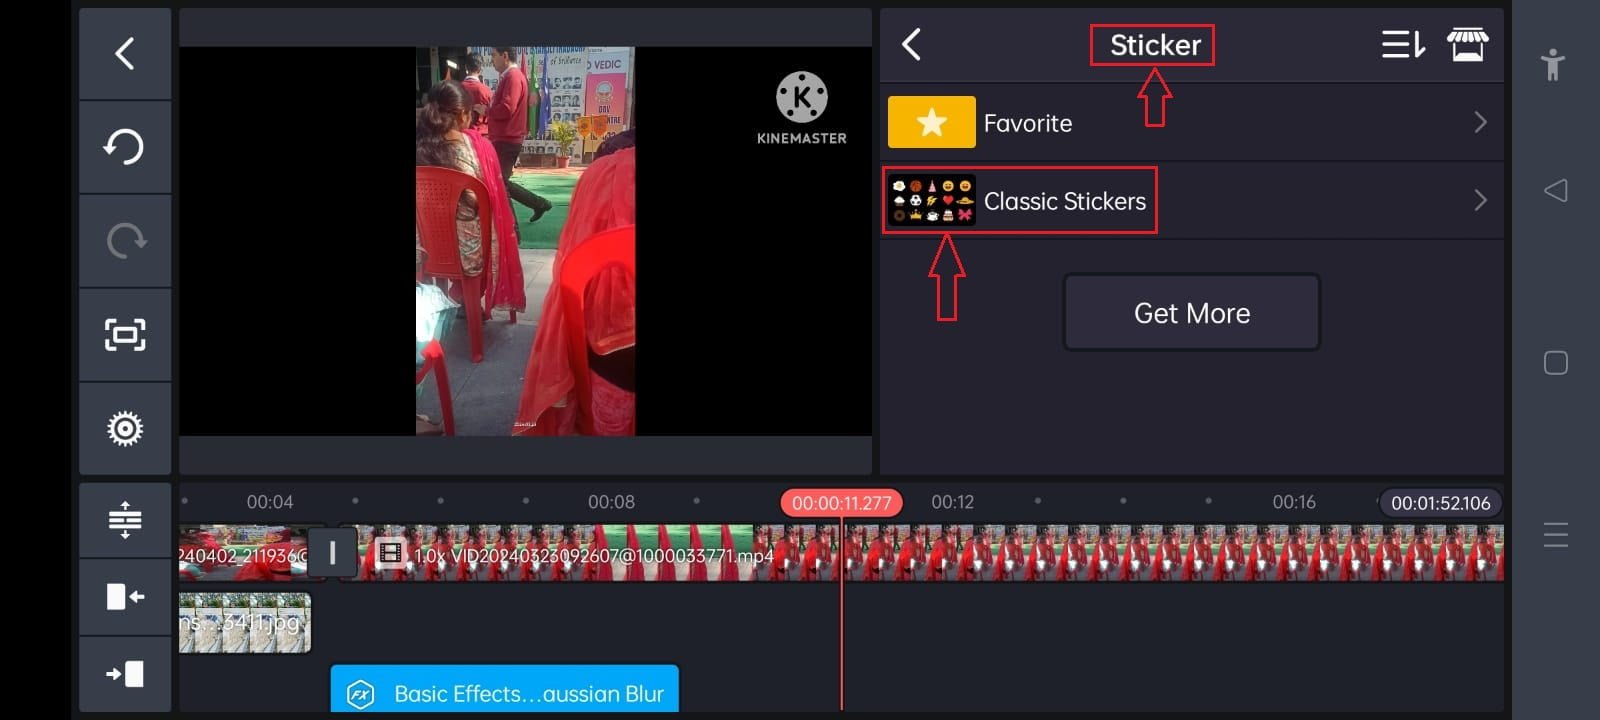Image resolution: width=1600 pixels, height=720 pixels.
Task: Open the Favorite stickers category
Action: coord(1028,123)
